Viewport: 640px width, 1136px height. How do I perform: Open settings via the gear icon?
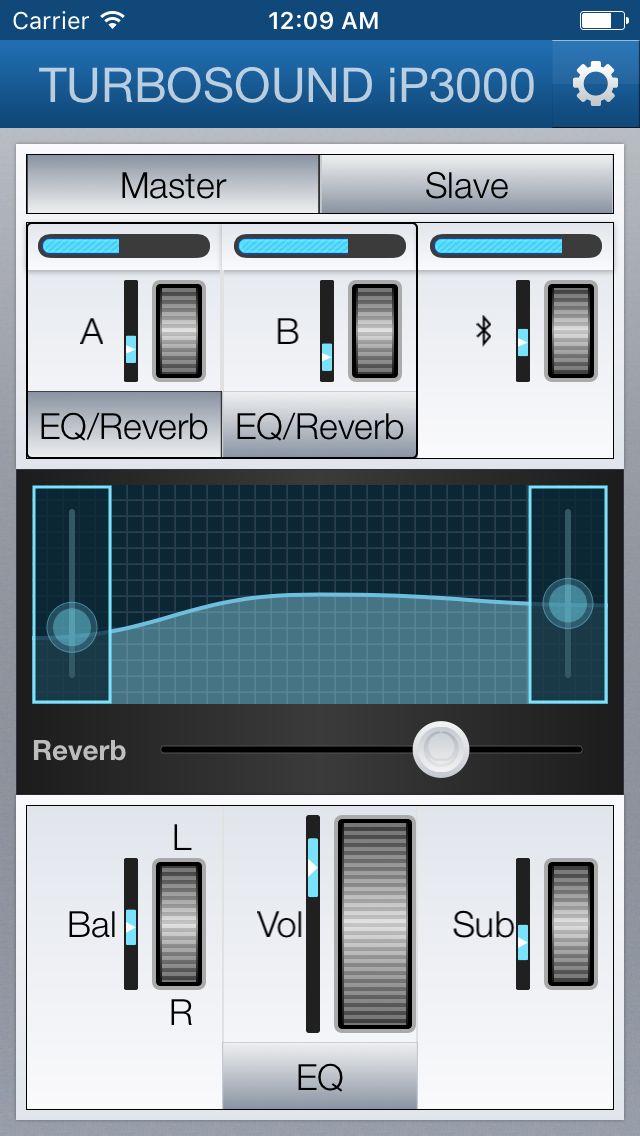coord(595,83)
